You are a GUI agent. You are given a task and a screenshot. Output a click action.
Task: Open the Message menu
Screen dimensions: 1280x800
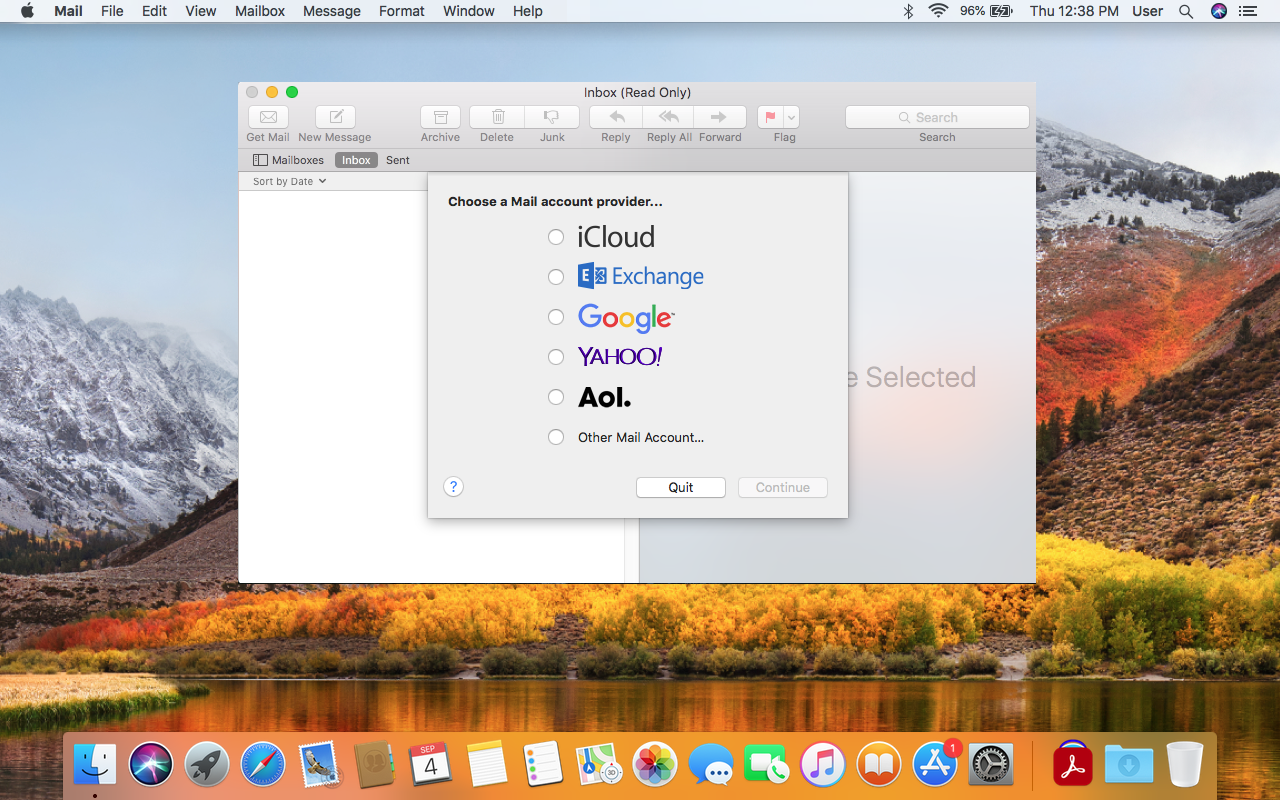pos(332,11)
